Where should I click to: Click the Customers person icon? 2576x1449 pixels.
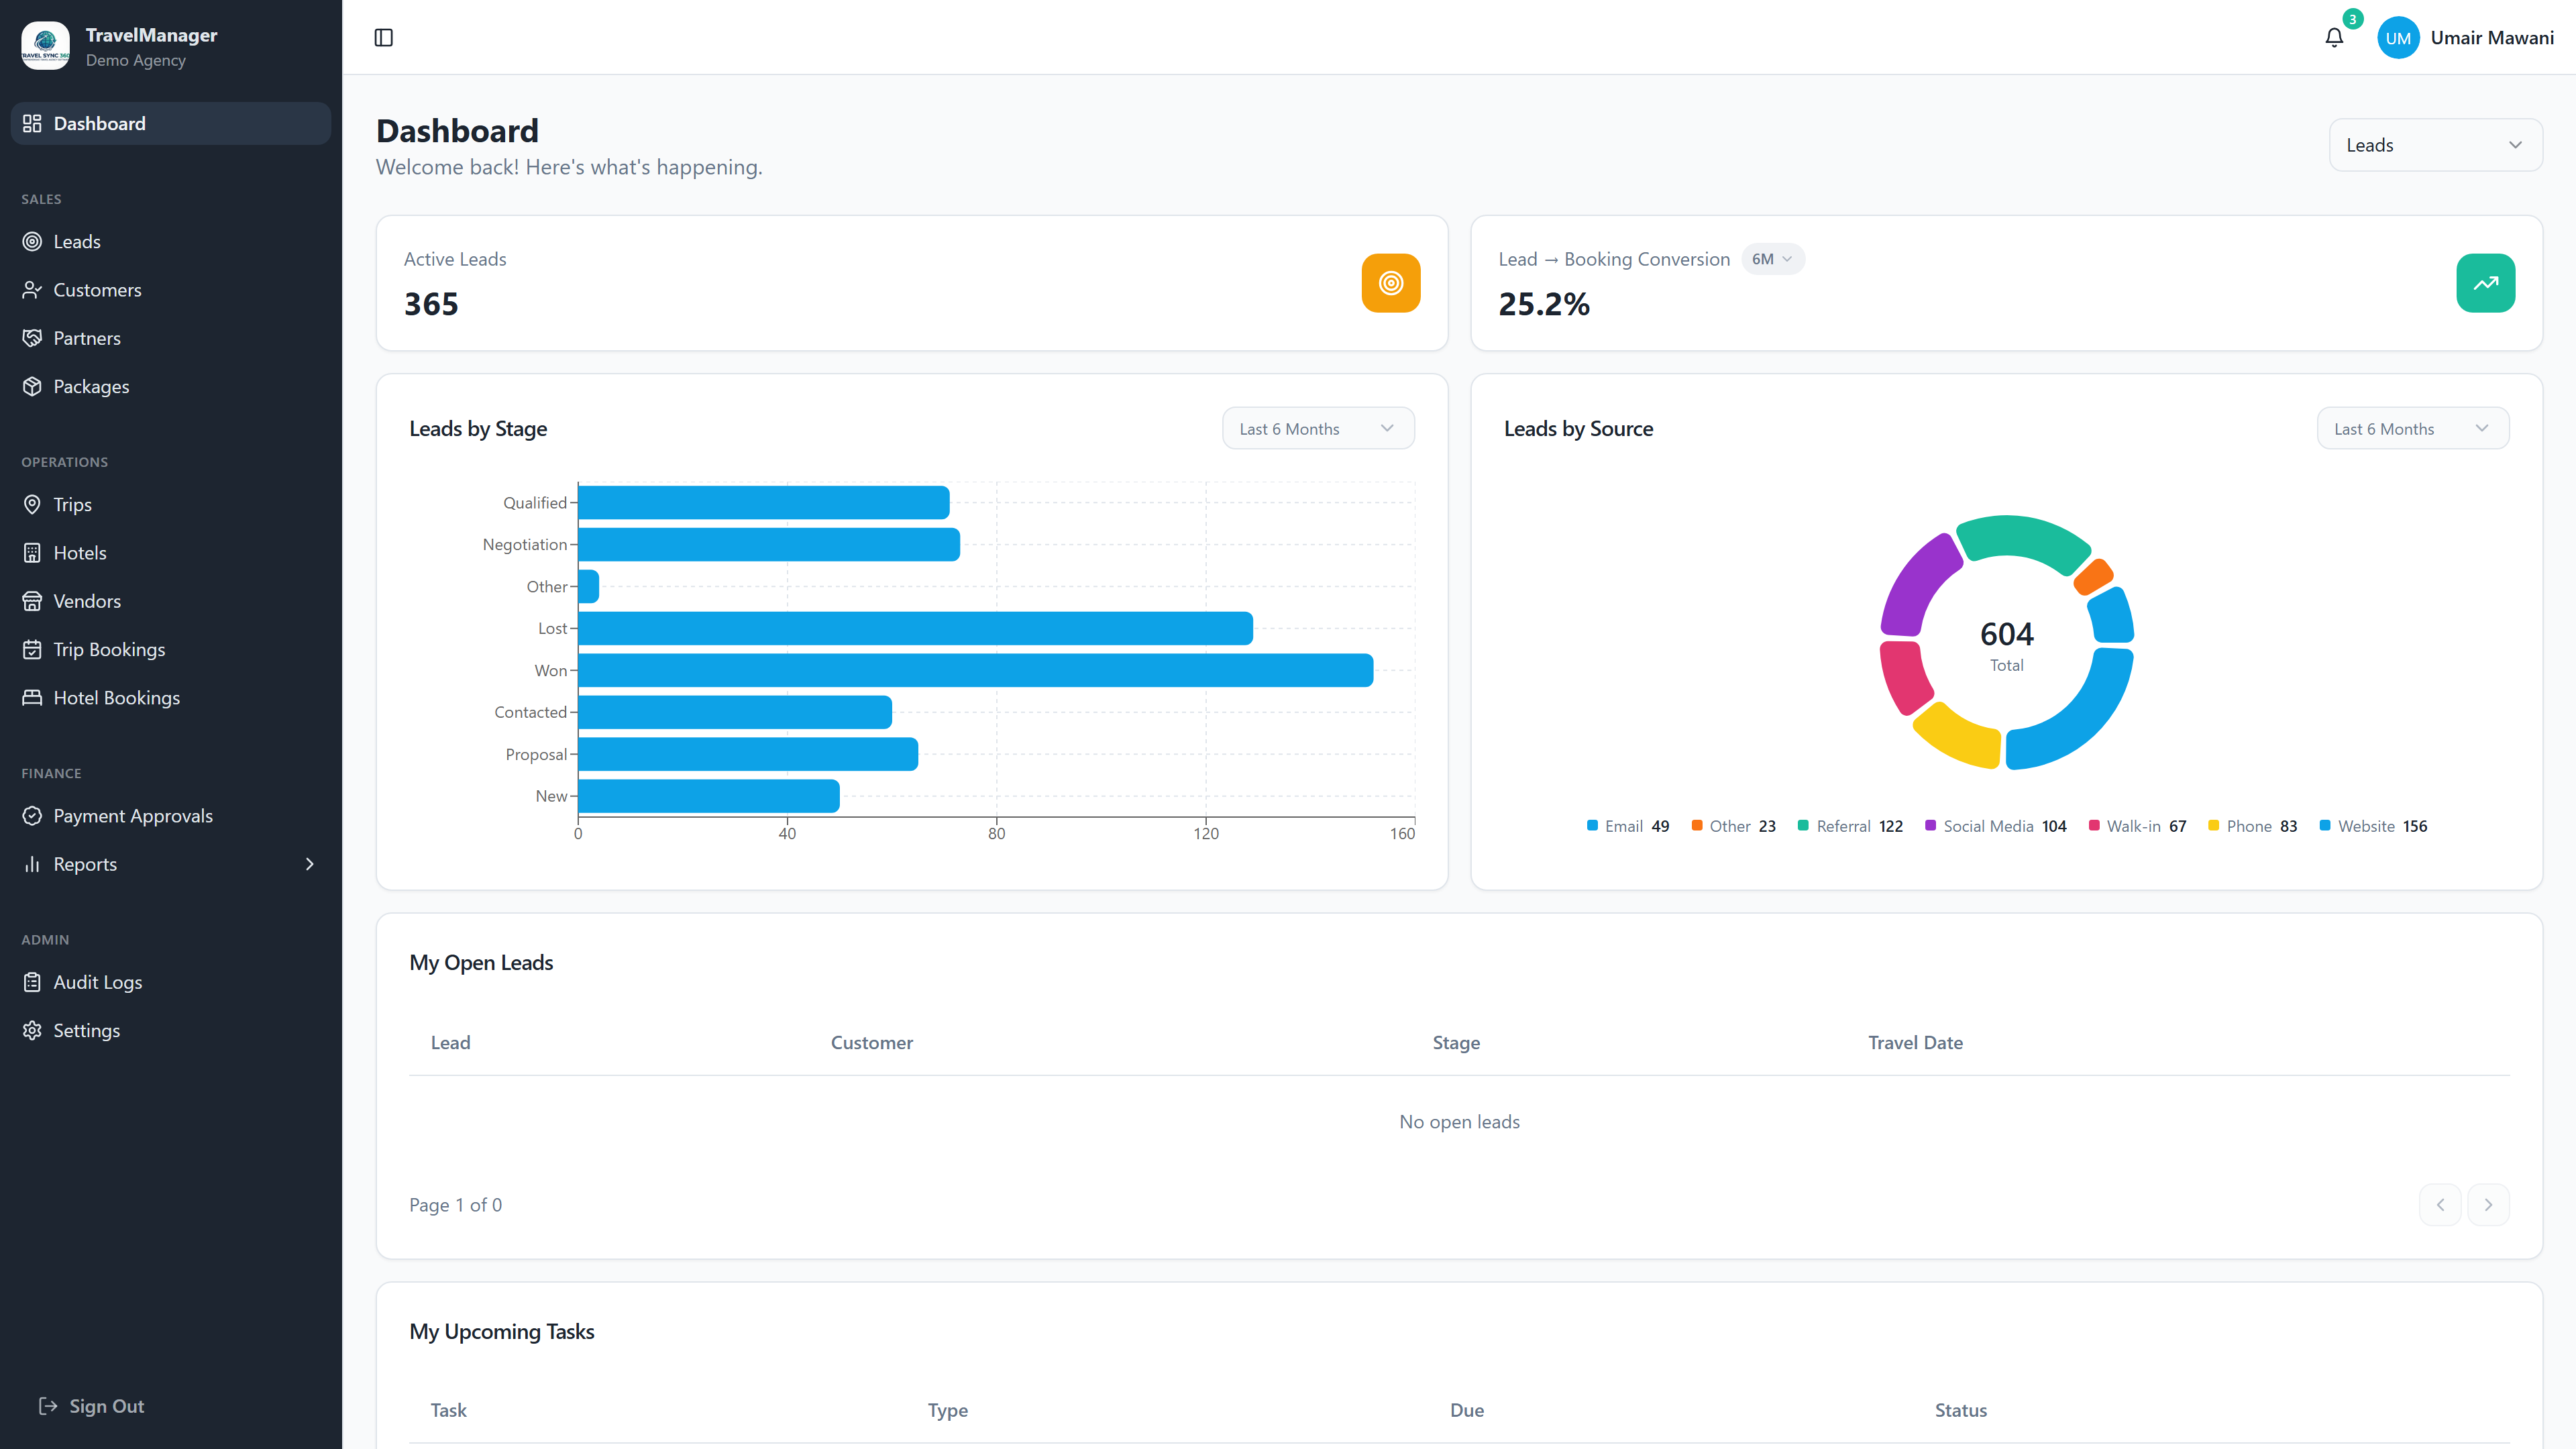32,290
